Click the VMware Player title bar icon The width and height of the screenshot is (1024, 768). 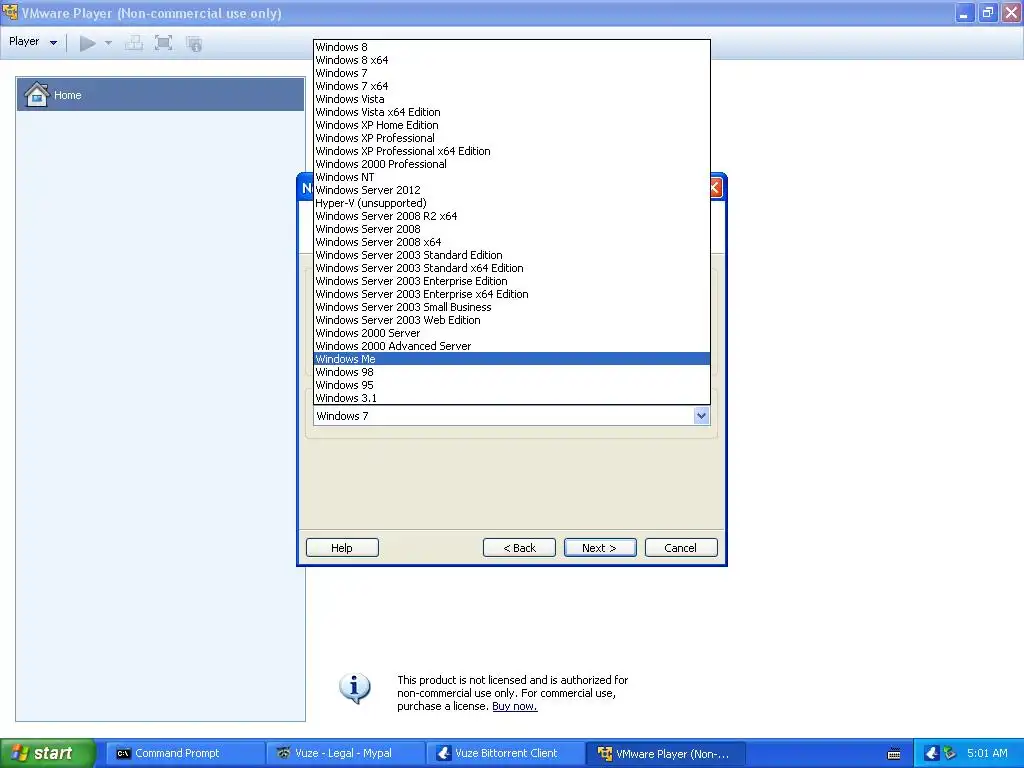click(10, 12)
